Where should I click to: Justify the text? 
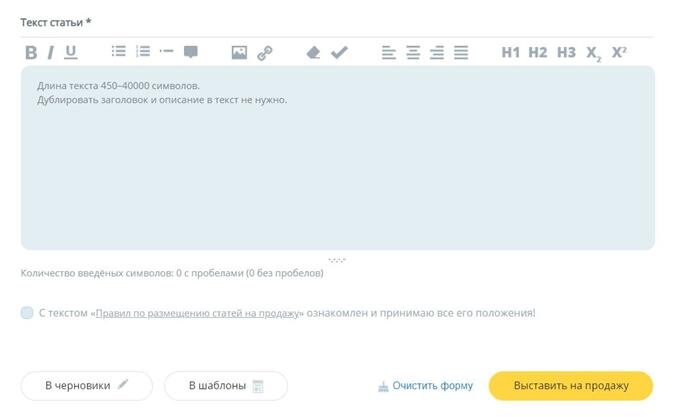click(461, 52)
